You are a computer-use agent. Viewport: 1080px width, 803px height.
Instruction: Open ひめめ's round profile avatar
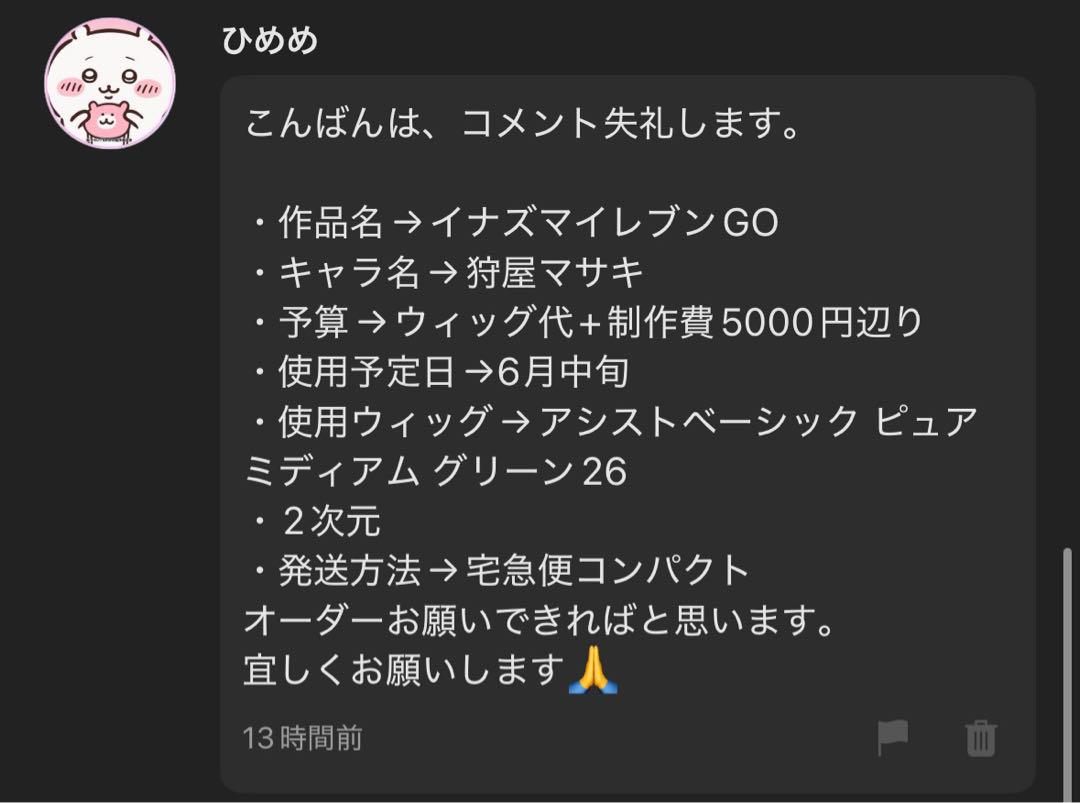[x=110, y=83]
